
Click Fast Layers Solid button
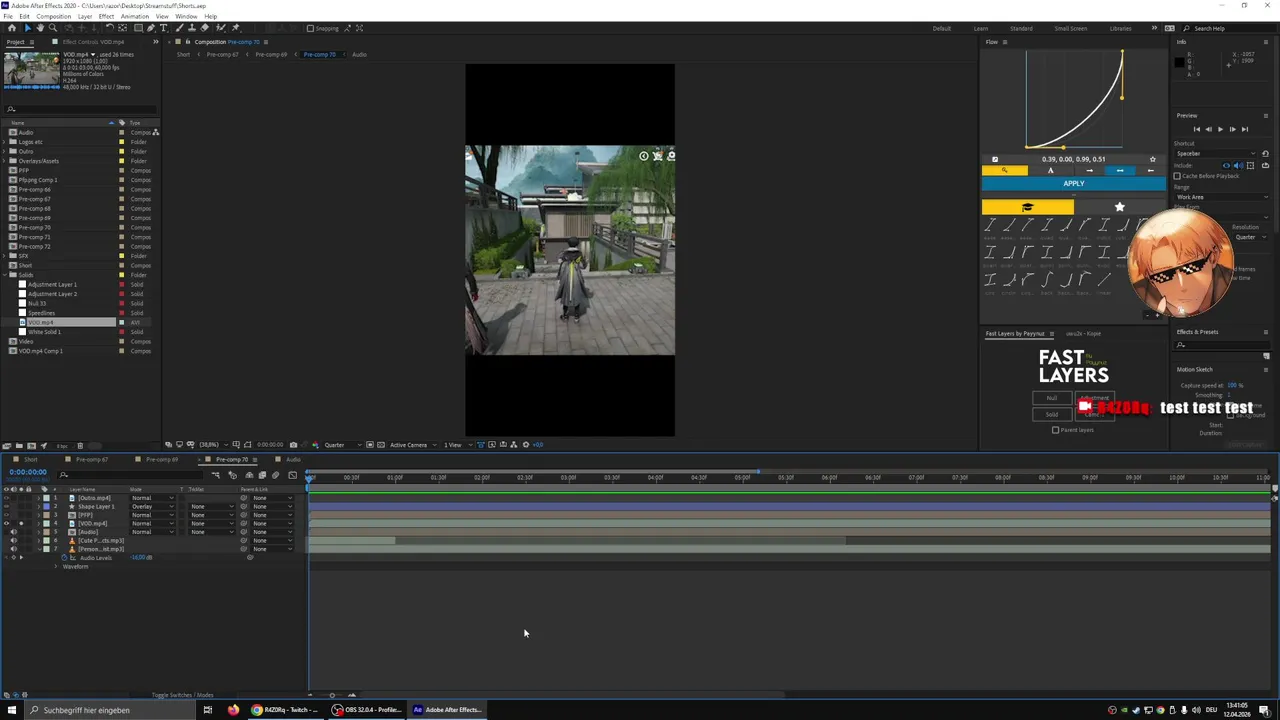tap(1052, 414)
